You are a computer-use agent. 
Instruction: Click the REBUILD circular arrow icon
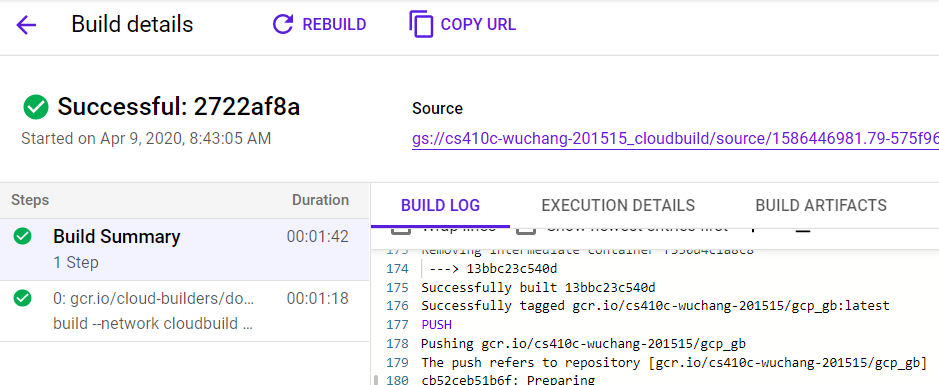283,25
